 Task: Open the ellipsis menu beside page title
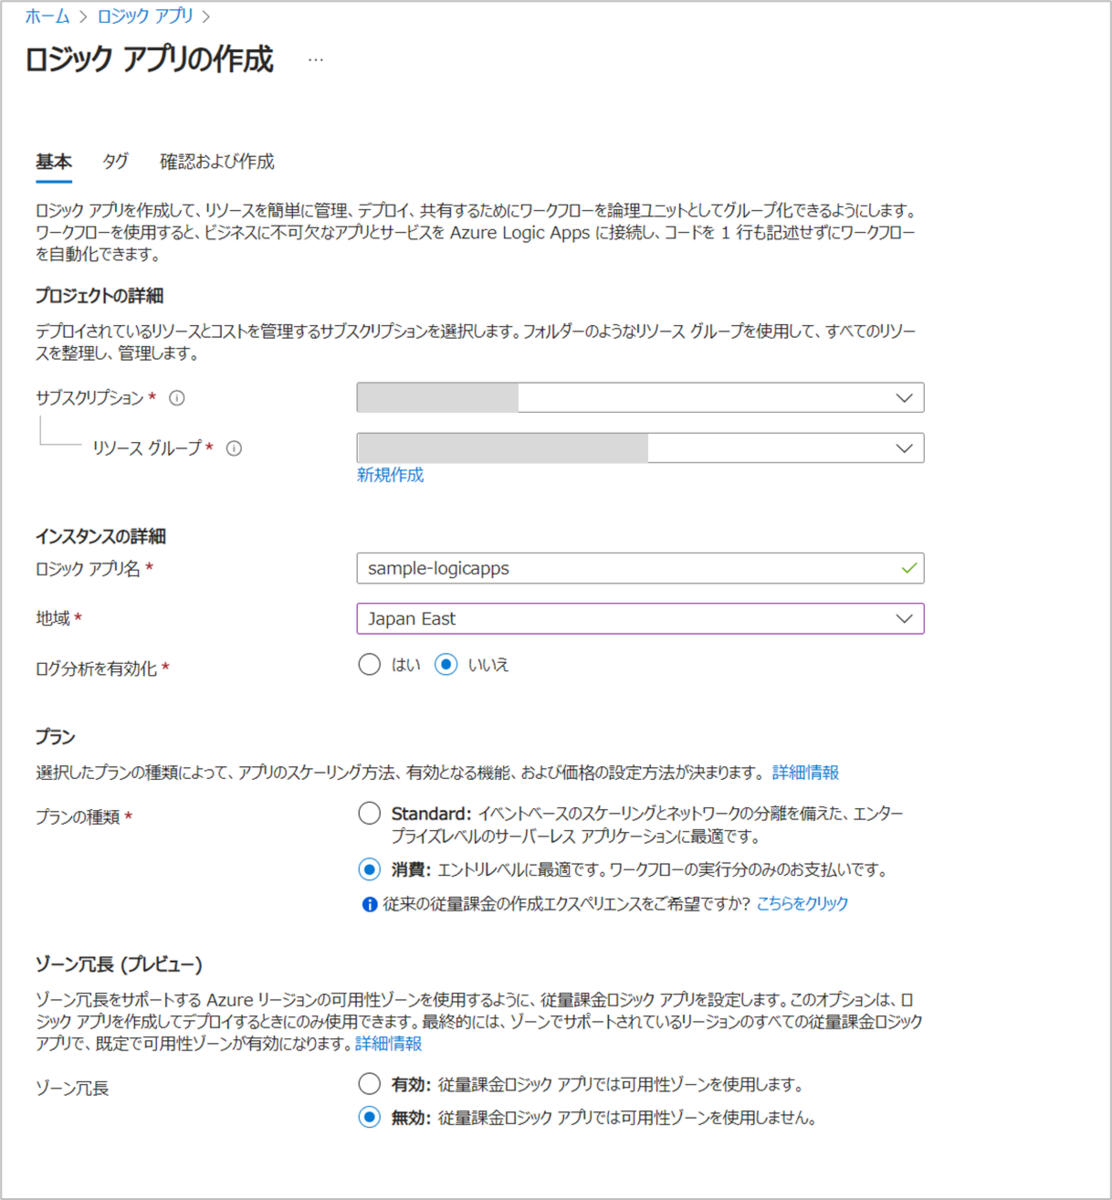pyautogui.click(x=316, y=60)
